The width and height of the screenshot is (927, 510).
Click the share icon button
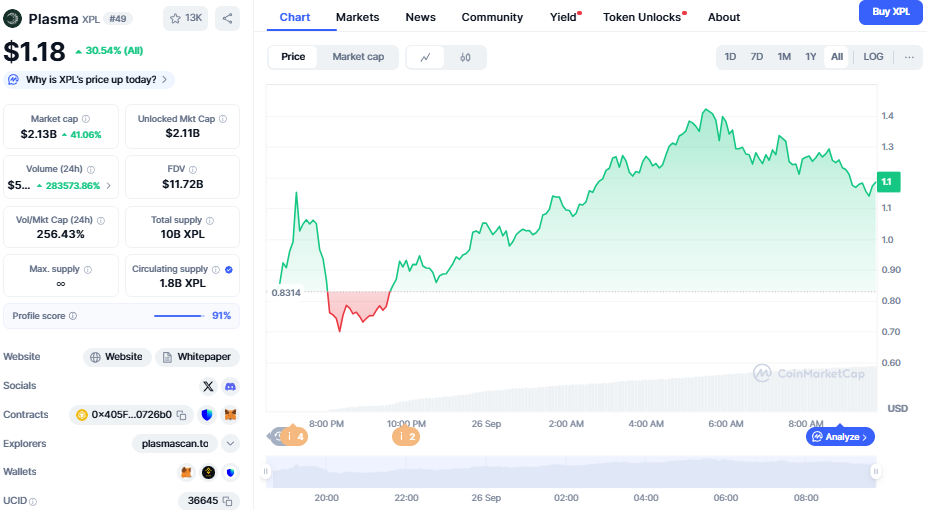pyautogui.click(x=228, y=18)
